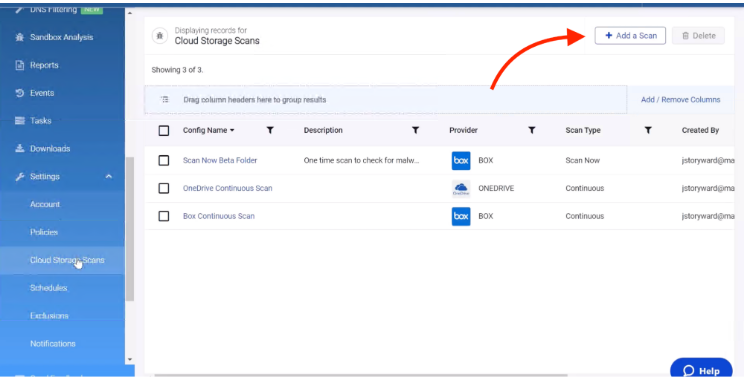Click sidebar scrollbar up arrow
This screenshot has height=377, width=744.
(130, 13)
